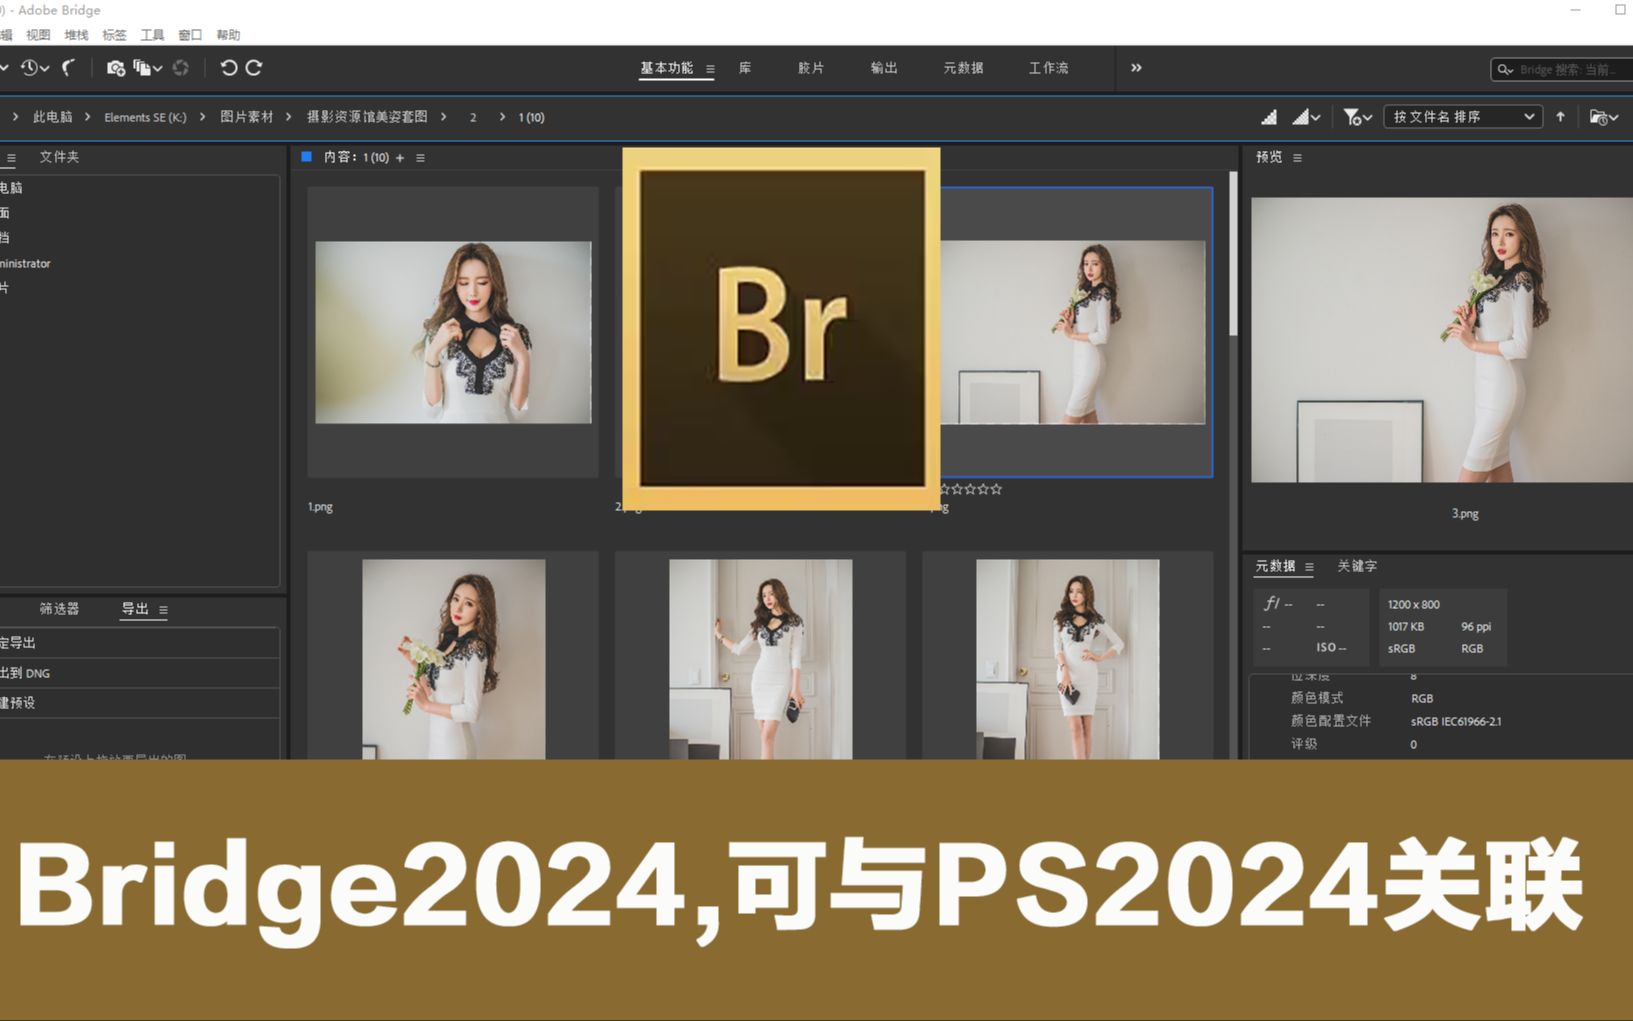Image resolution: width=1633 pixels, height=1021 pixels.
Task: Show more workspaces with the » icon
Action: pos(1136,68)
